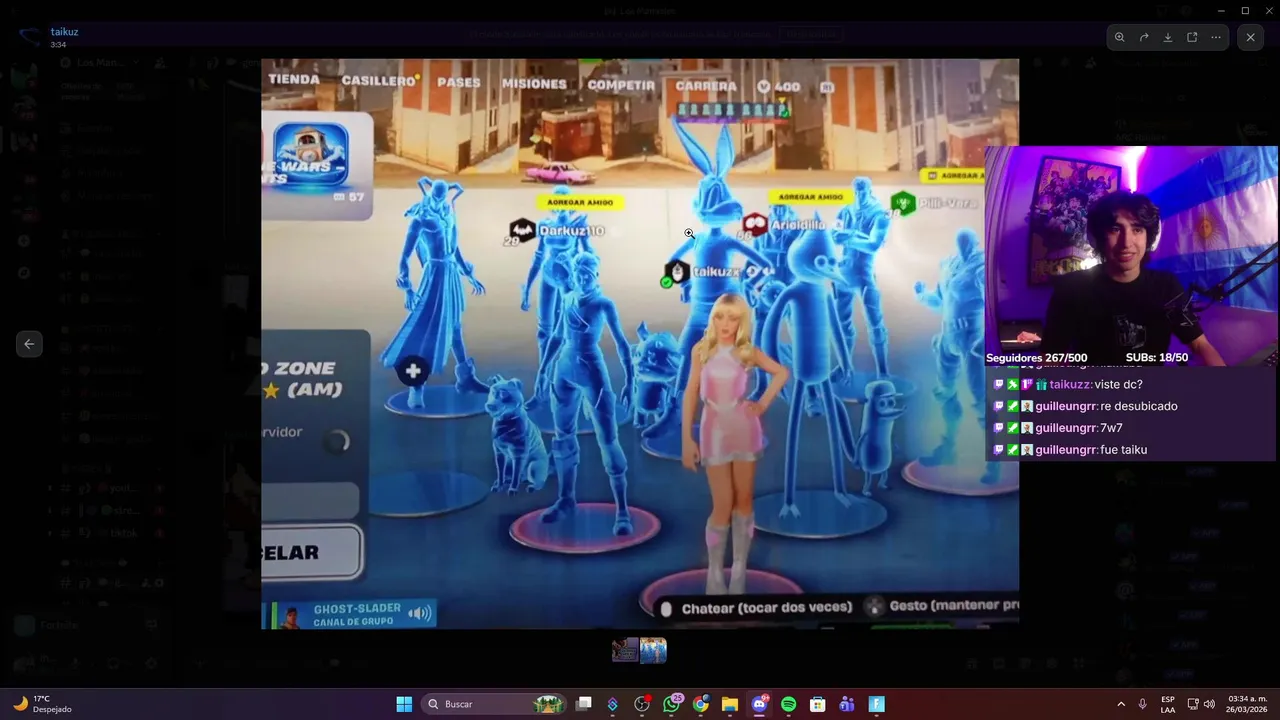Open the weather widget showing 17°C Despejado
The image size is (1280, 720).
(x=42, y=704)
